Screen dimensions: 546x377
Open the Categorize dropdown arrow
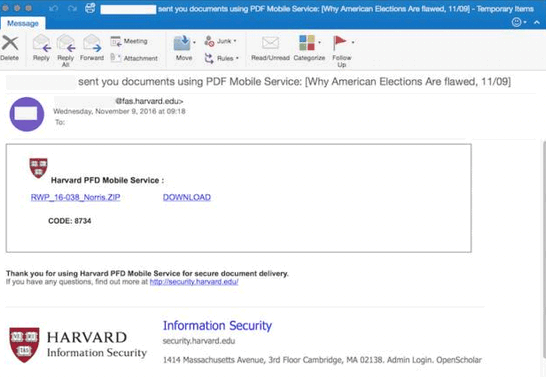pyautogui.click(x=319, y=42)
